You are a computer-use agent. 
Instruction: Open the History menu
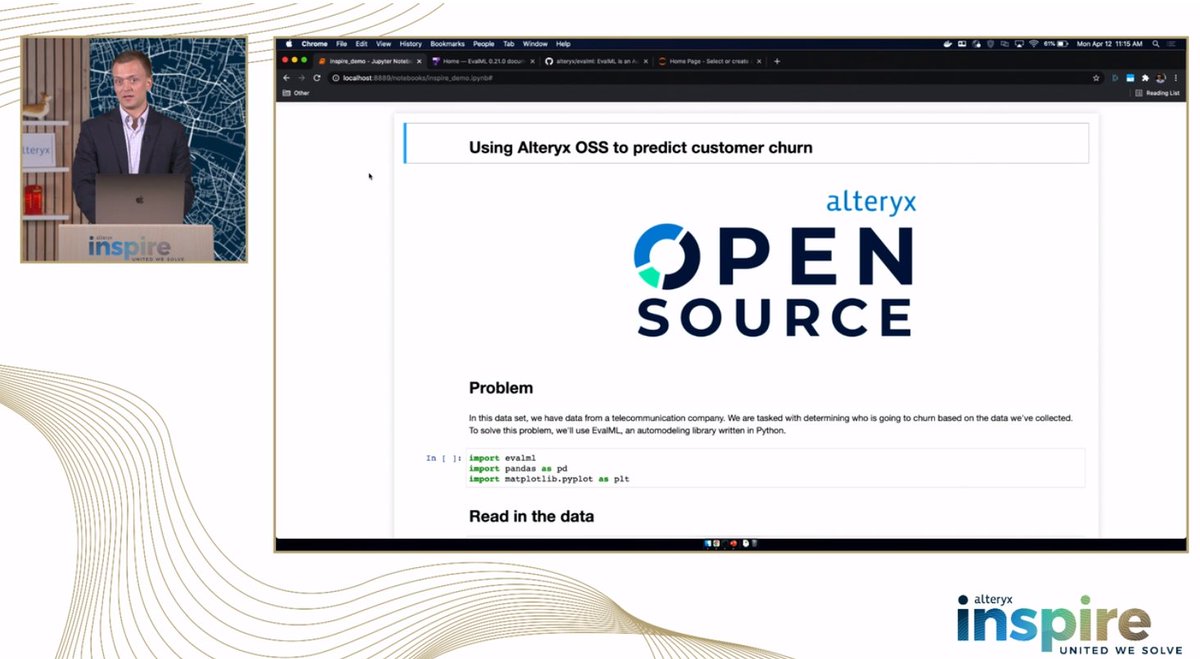[x=411, y=44]
